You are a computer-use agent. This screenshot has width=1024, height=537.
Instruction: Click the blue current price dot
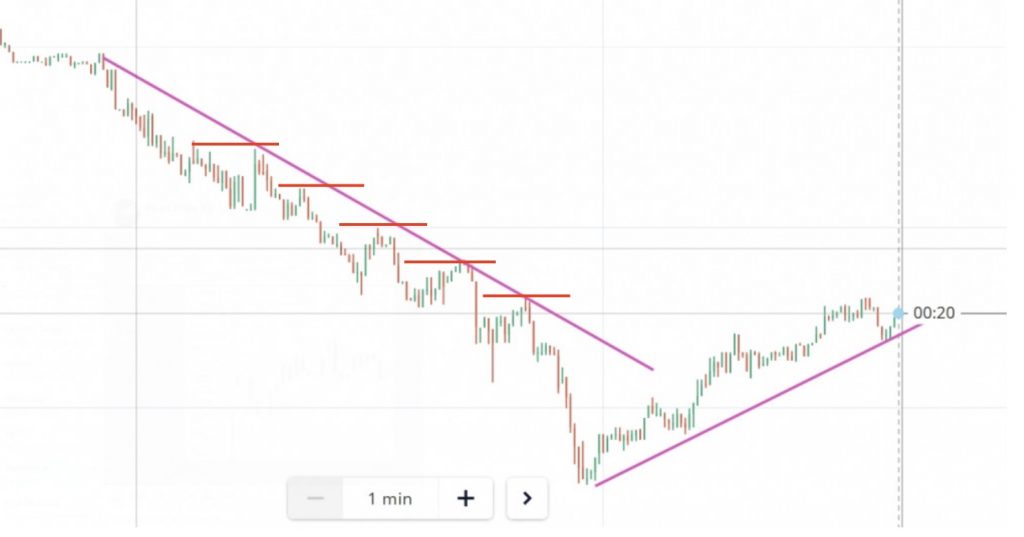[x=898, y=314]
